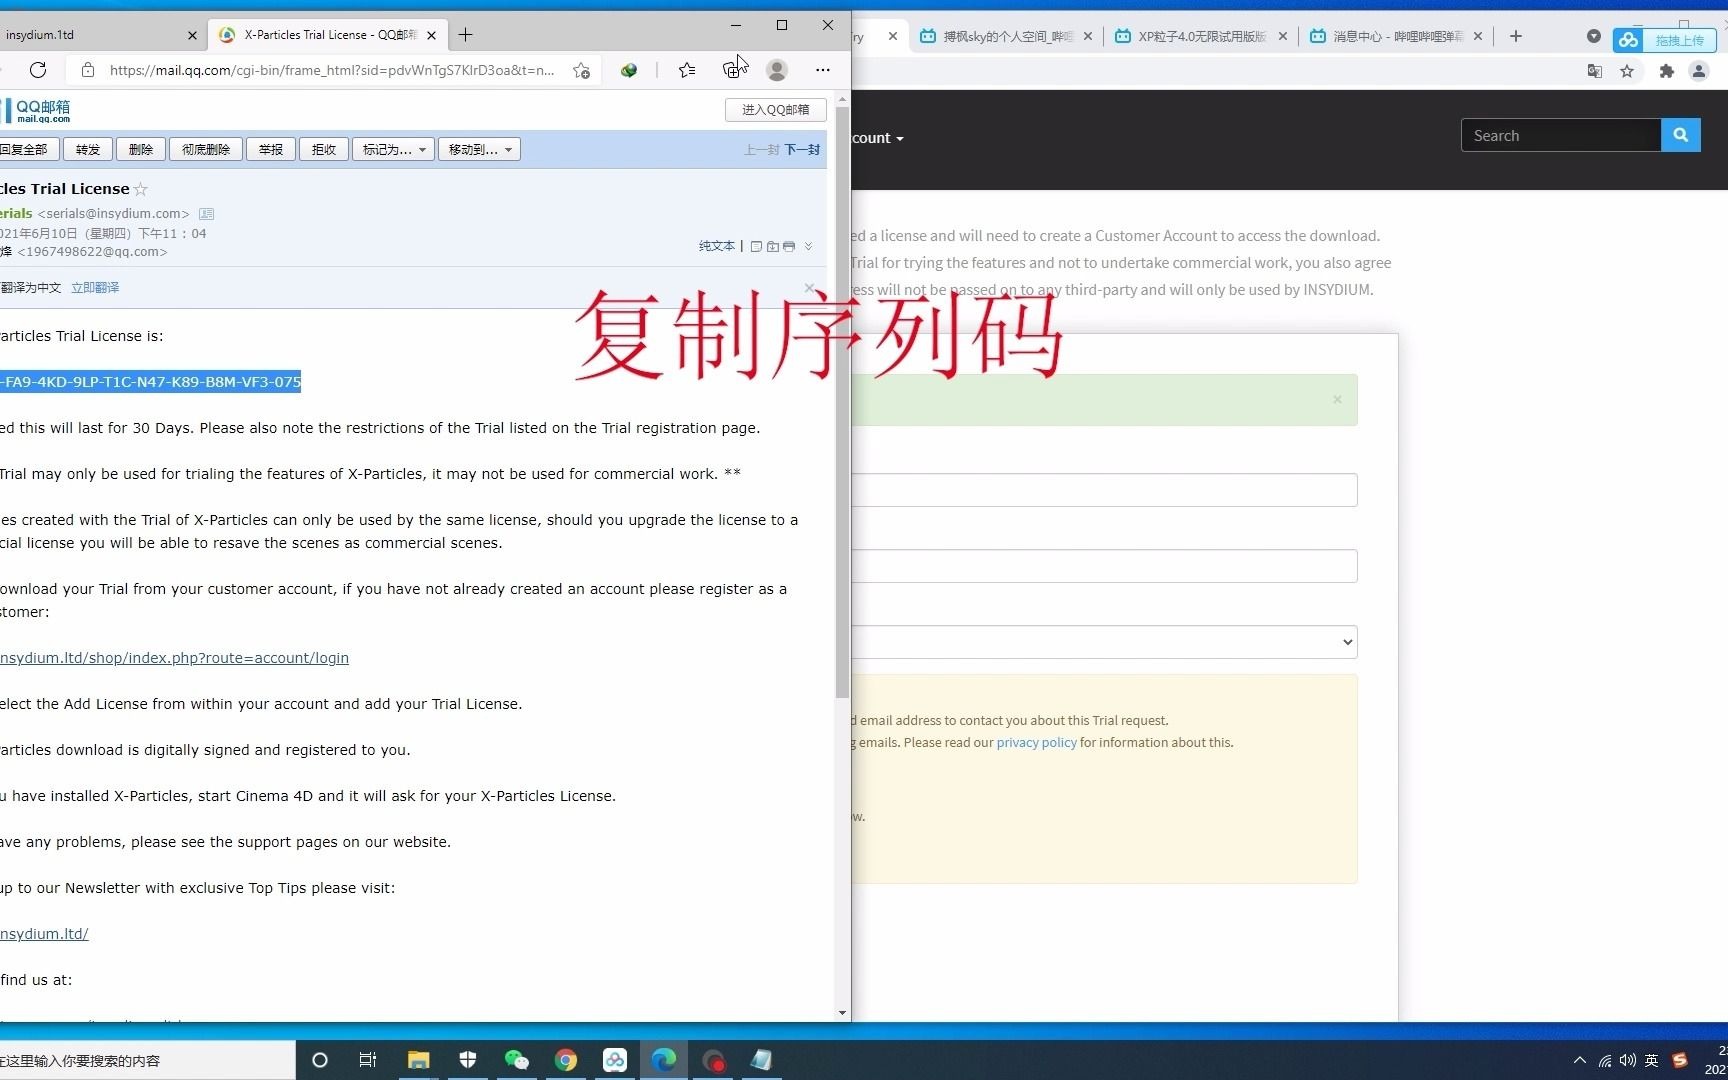Screen dimensions: 1728x1080
Task: Click the highlighted trial license serial
Action: [x=150, y=382]
